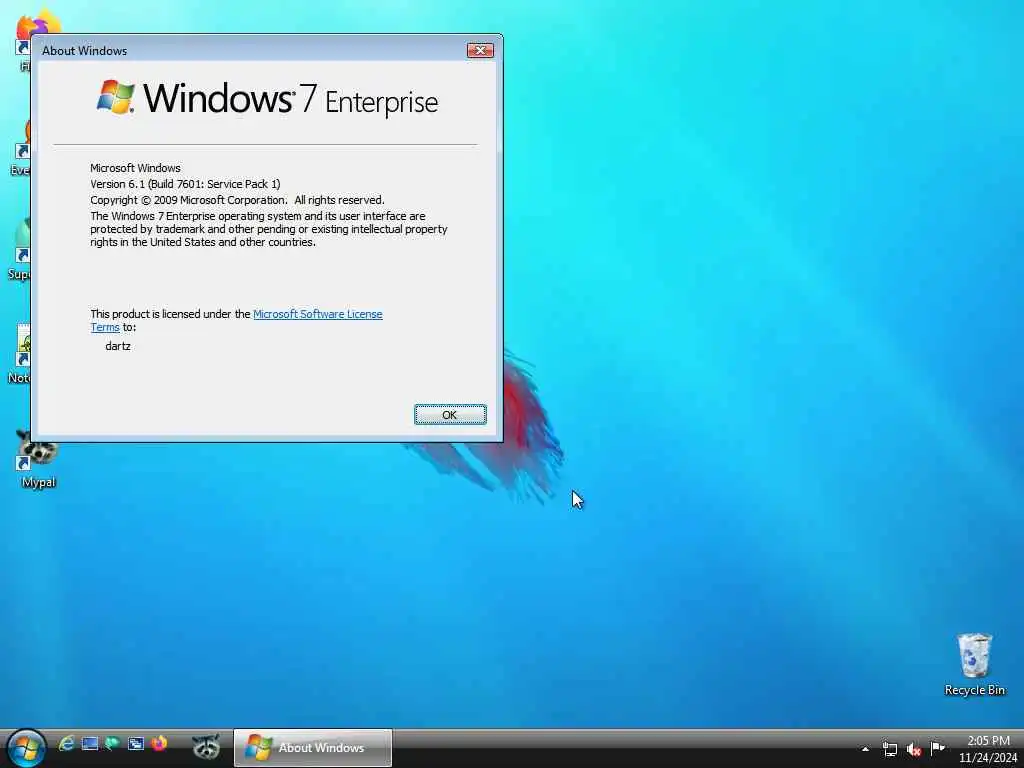Select the Recycle Bin desktop icon
Screen dimensions: 1024x768
click(974, 664)
